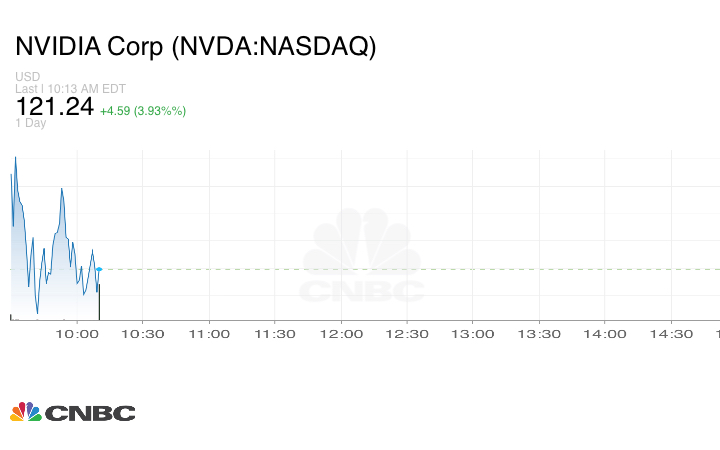Screen dimensions: 720x450
Task: Click the 14:30 time axis label
Action: click(671, 334)
